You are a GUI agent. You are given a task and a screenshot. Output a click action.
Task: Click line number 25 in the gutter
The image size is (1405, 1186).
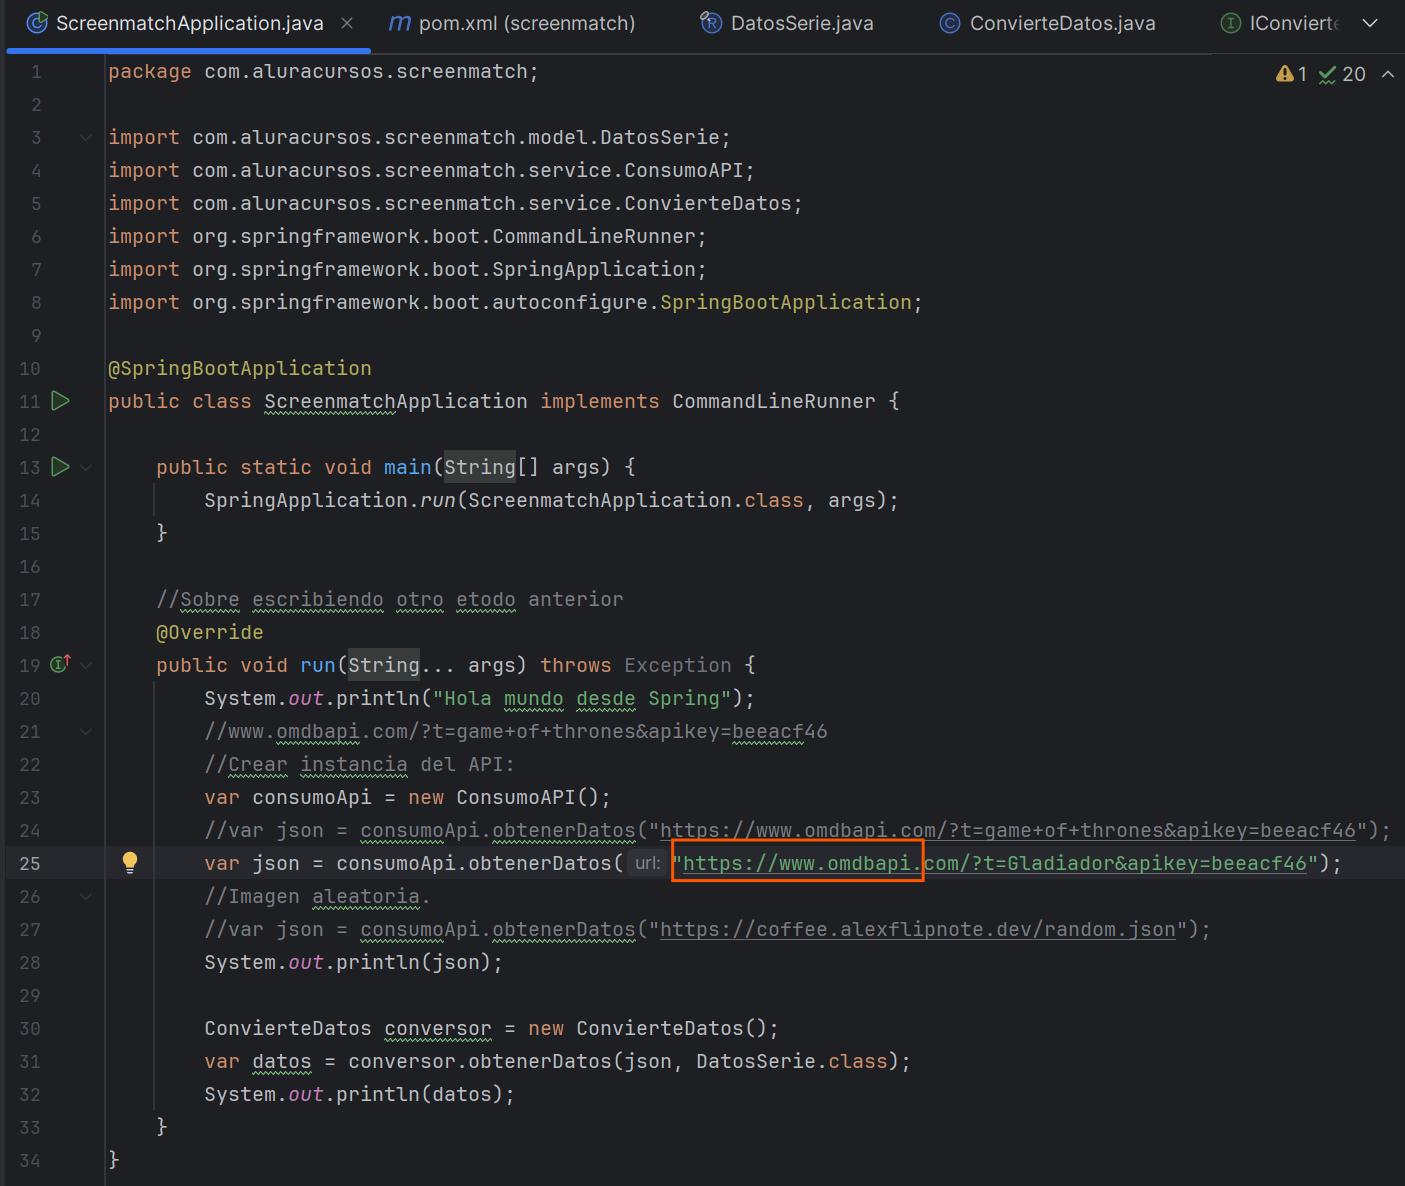(x=30, y=863)
